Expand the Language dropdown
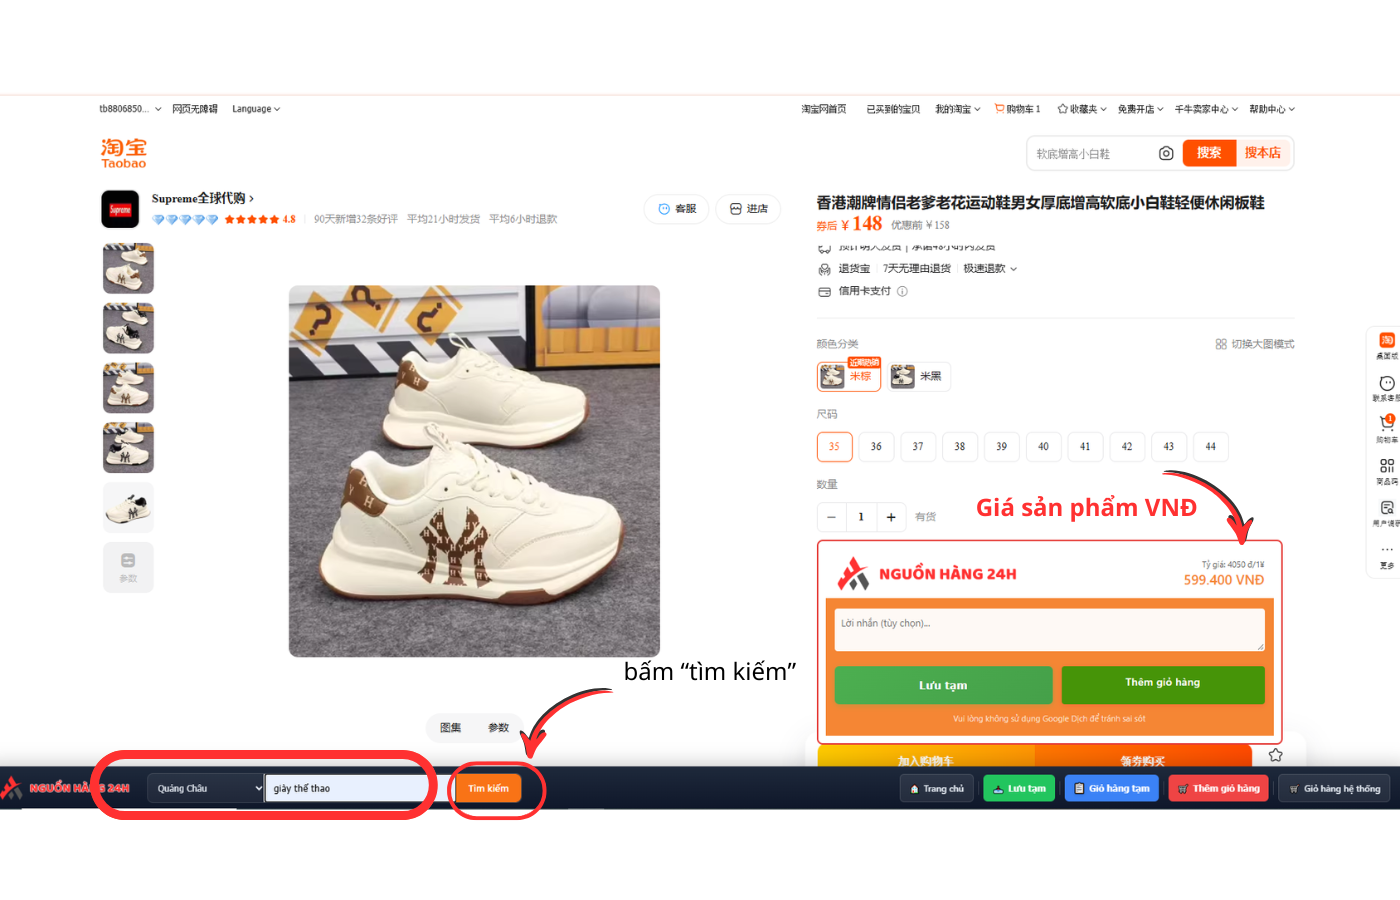 tap(256, 109)
